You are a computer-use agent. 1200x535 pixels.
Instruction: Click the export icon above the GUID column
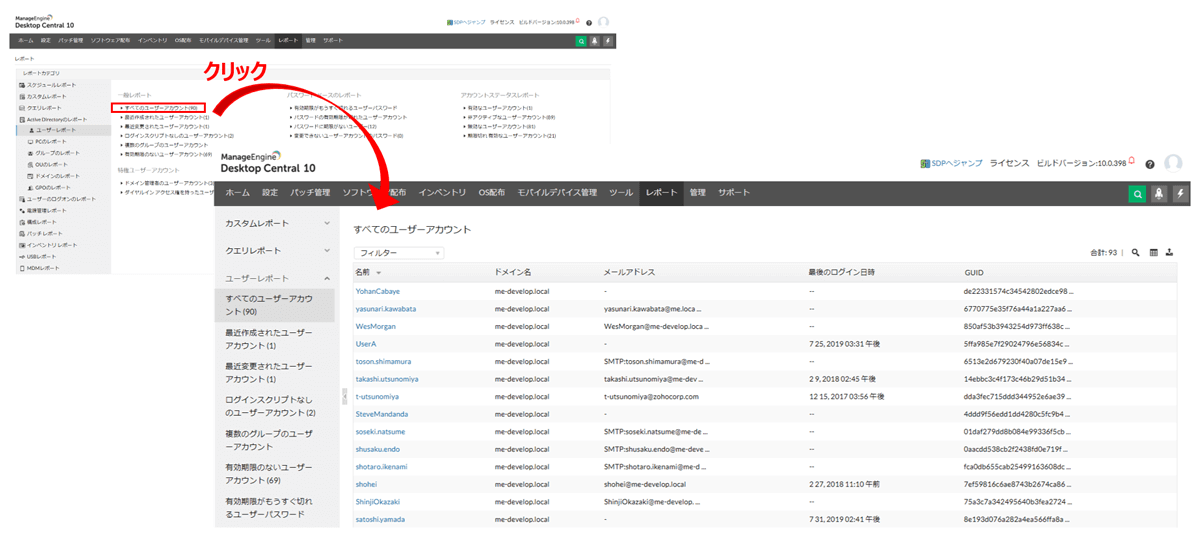[1169, 253]
